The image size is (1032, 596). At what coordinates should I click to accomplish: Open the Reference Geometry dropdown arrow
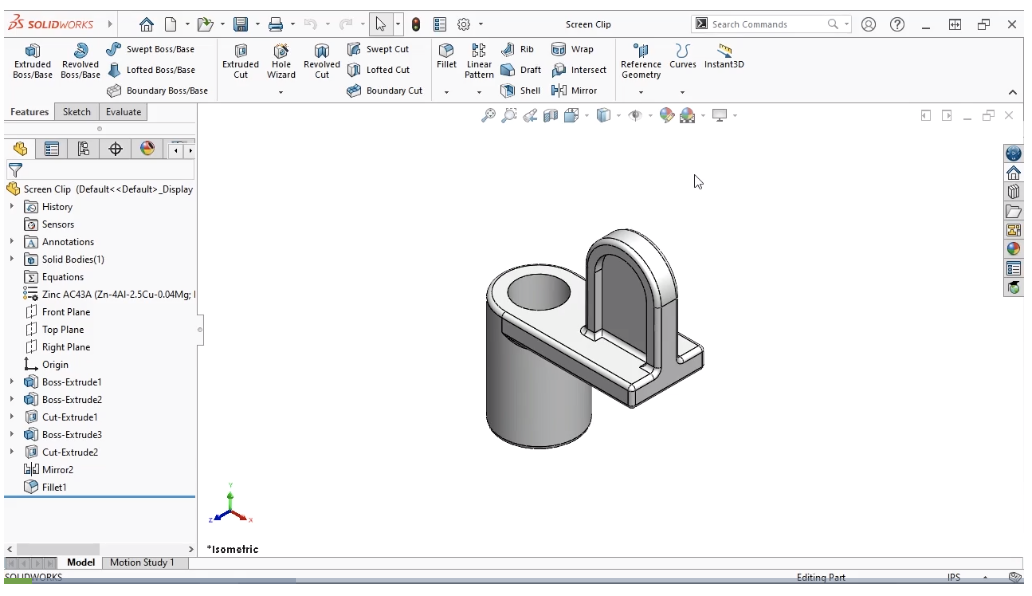(640, 92)
